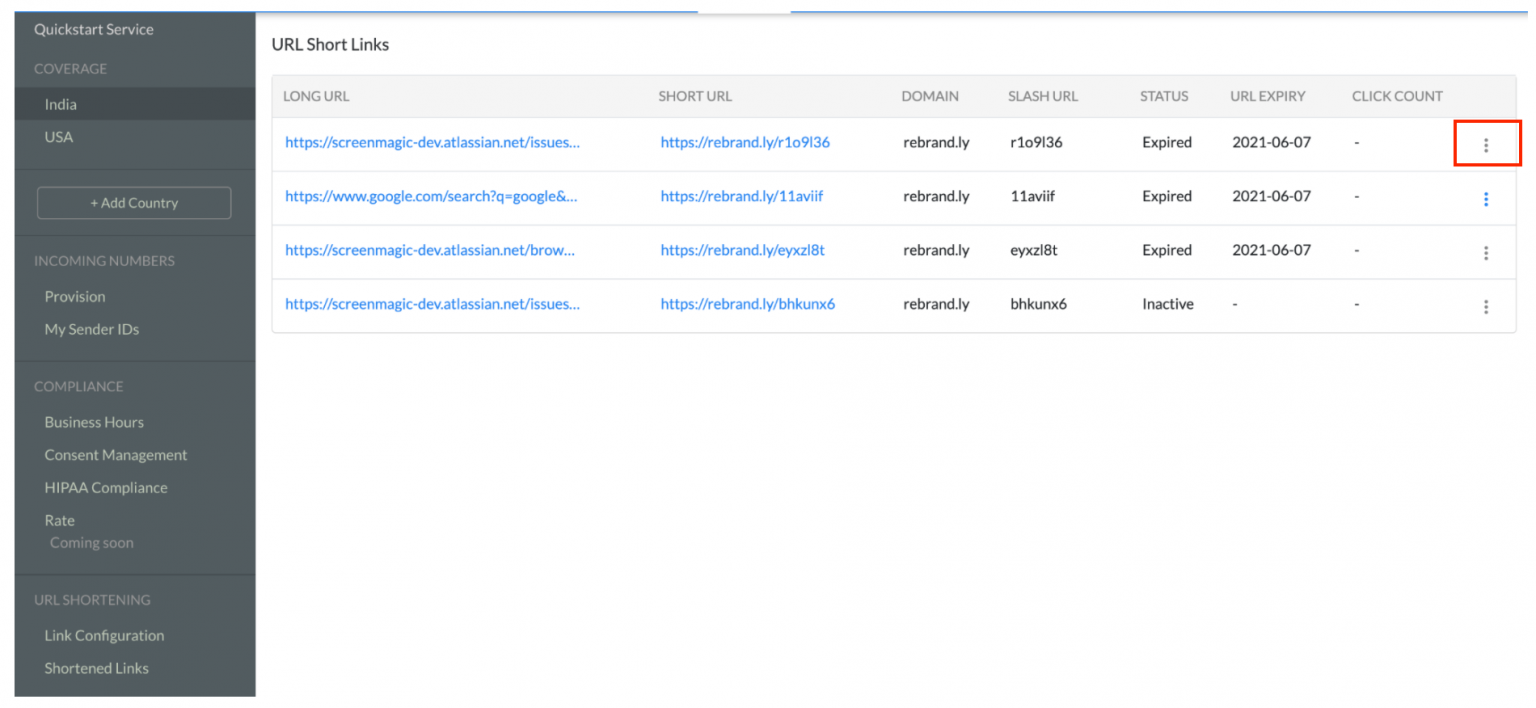
Task: Open the Google search long URL
Action: point(431,196)
